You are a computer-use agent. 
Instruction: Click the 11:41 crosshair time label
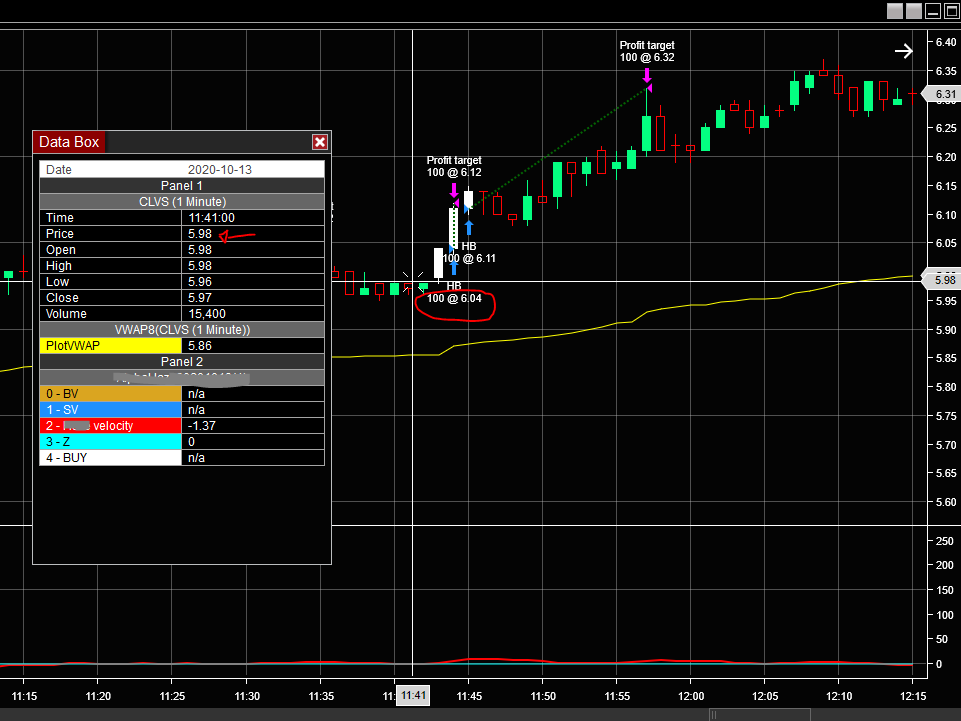[x=413, y=695]
